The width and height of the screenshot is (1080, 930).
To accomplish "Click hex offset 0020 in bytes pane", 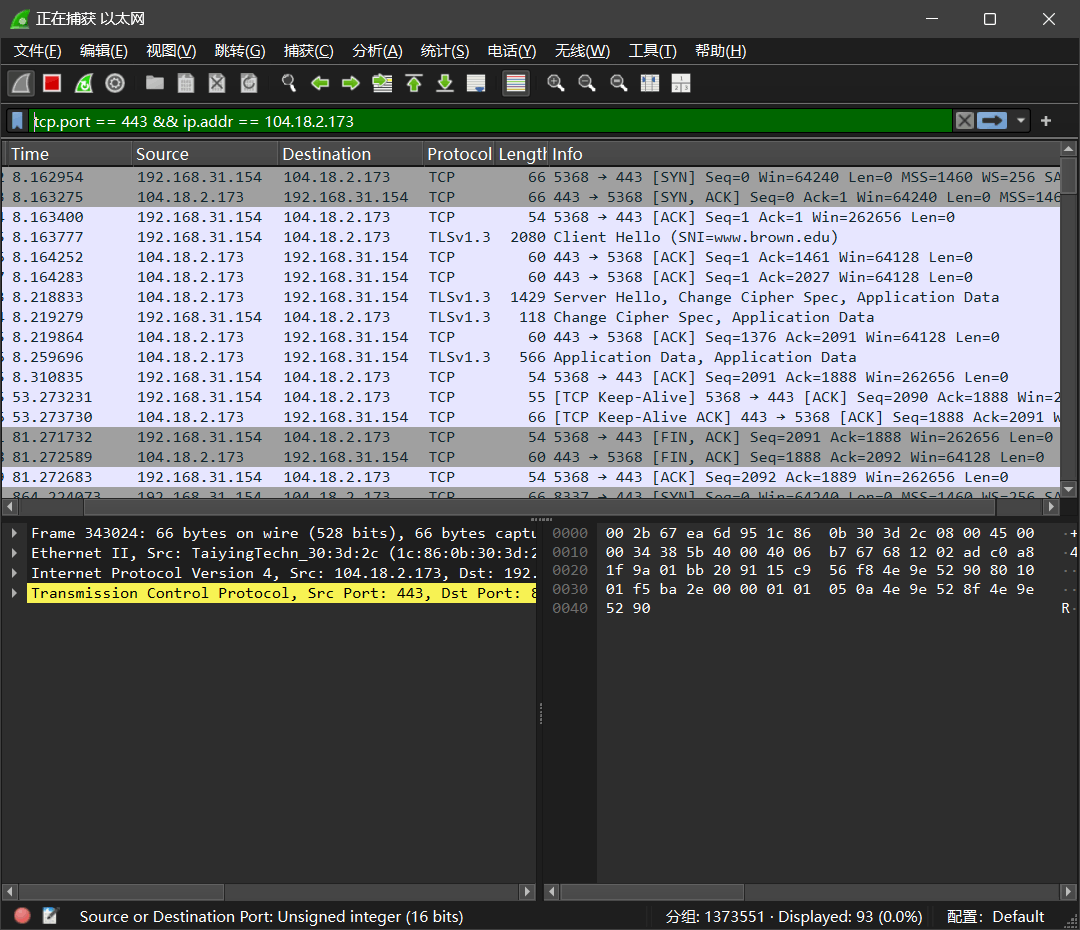I will [x=570, y=570].
